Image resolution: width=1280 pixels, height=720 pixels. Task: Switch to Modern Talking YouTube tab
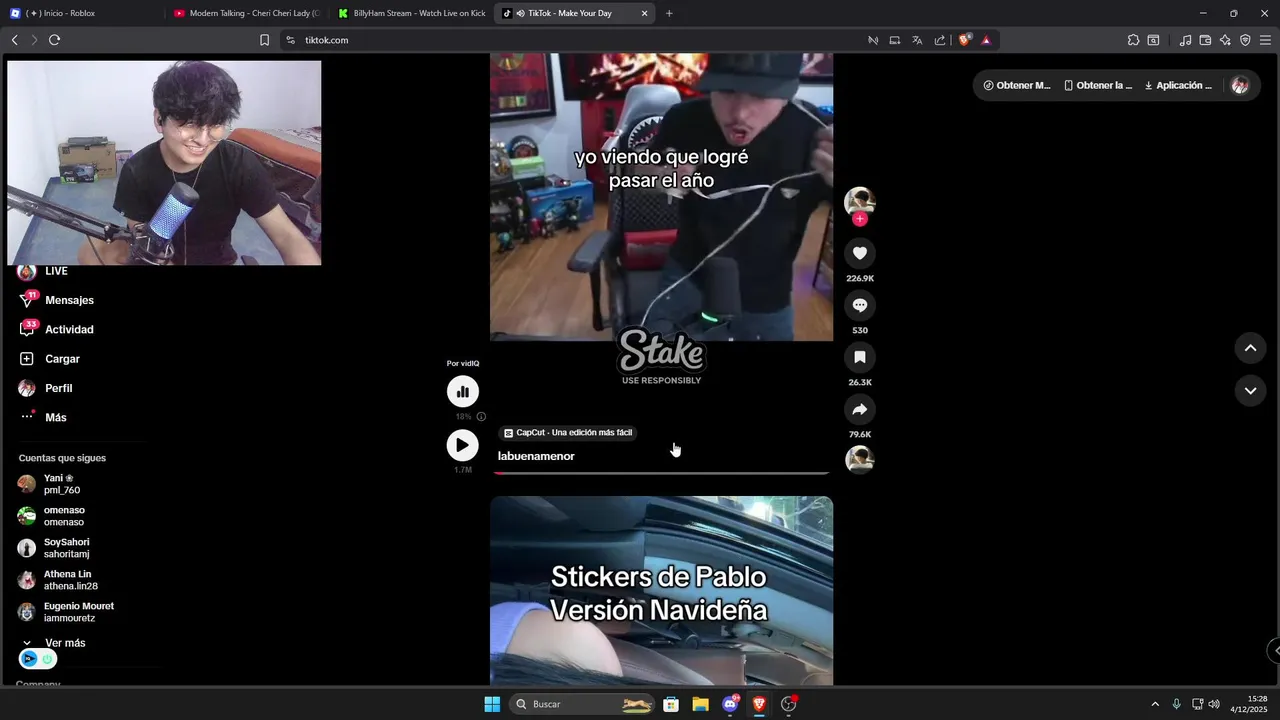point(247,13)
